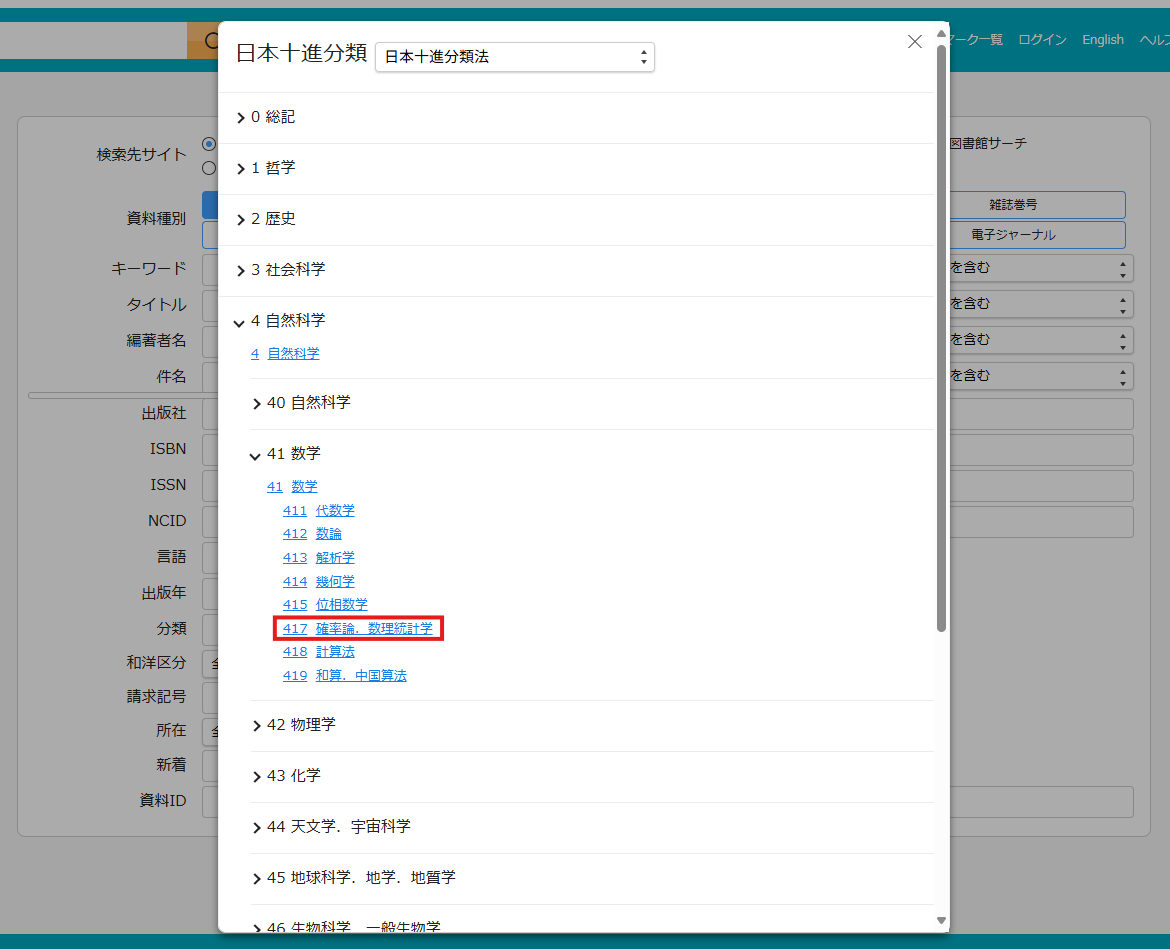Close the 日本十進分類 dialog
This screenshot has width=1170, height=949.
tap(914, 41)
